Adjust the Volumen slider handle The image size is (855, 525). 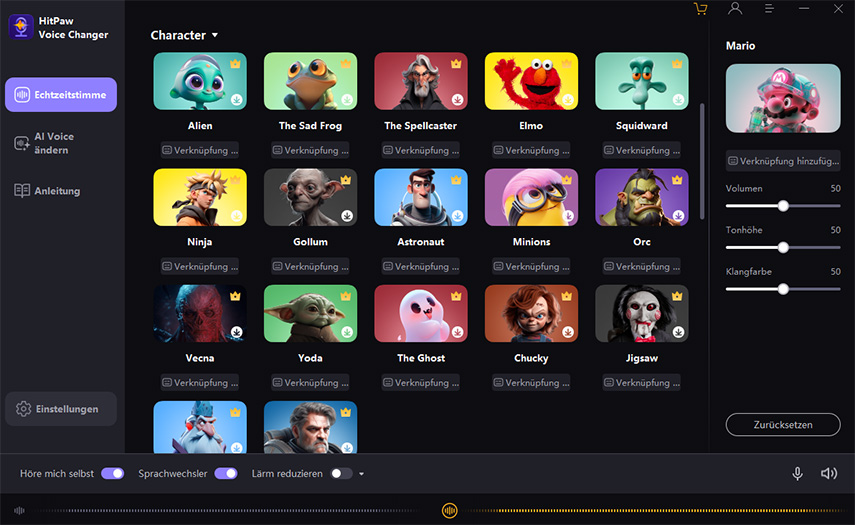[783, 206]
